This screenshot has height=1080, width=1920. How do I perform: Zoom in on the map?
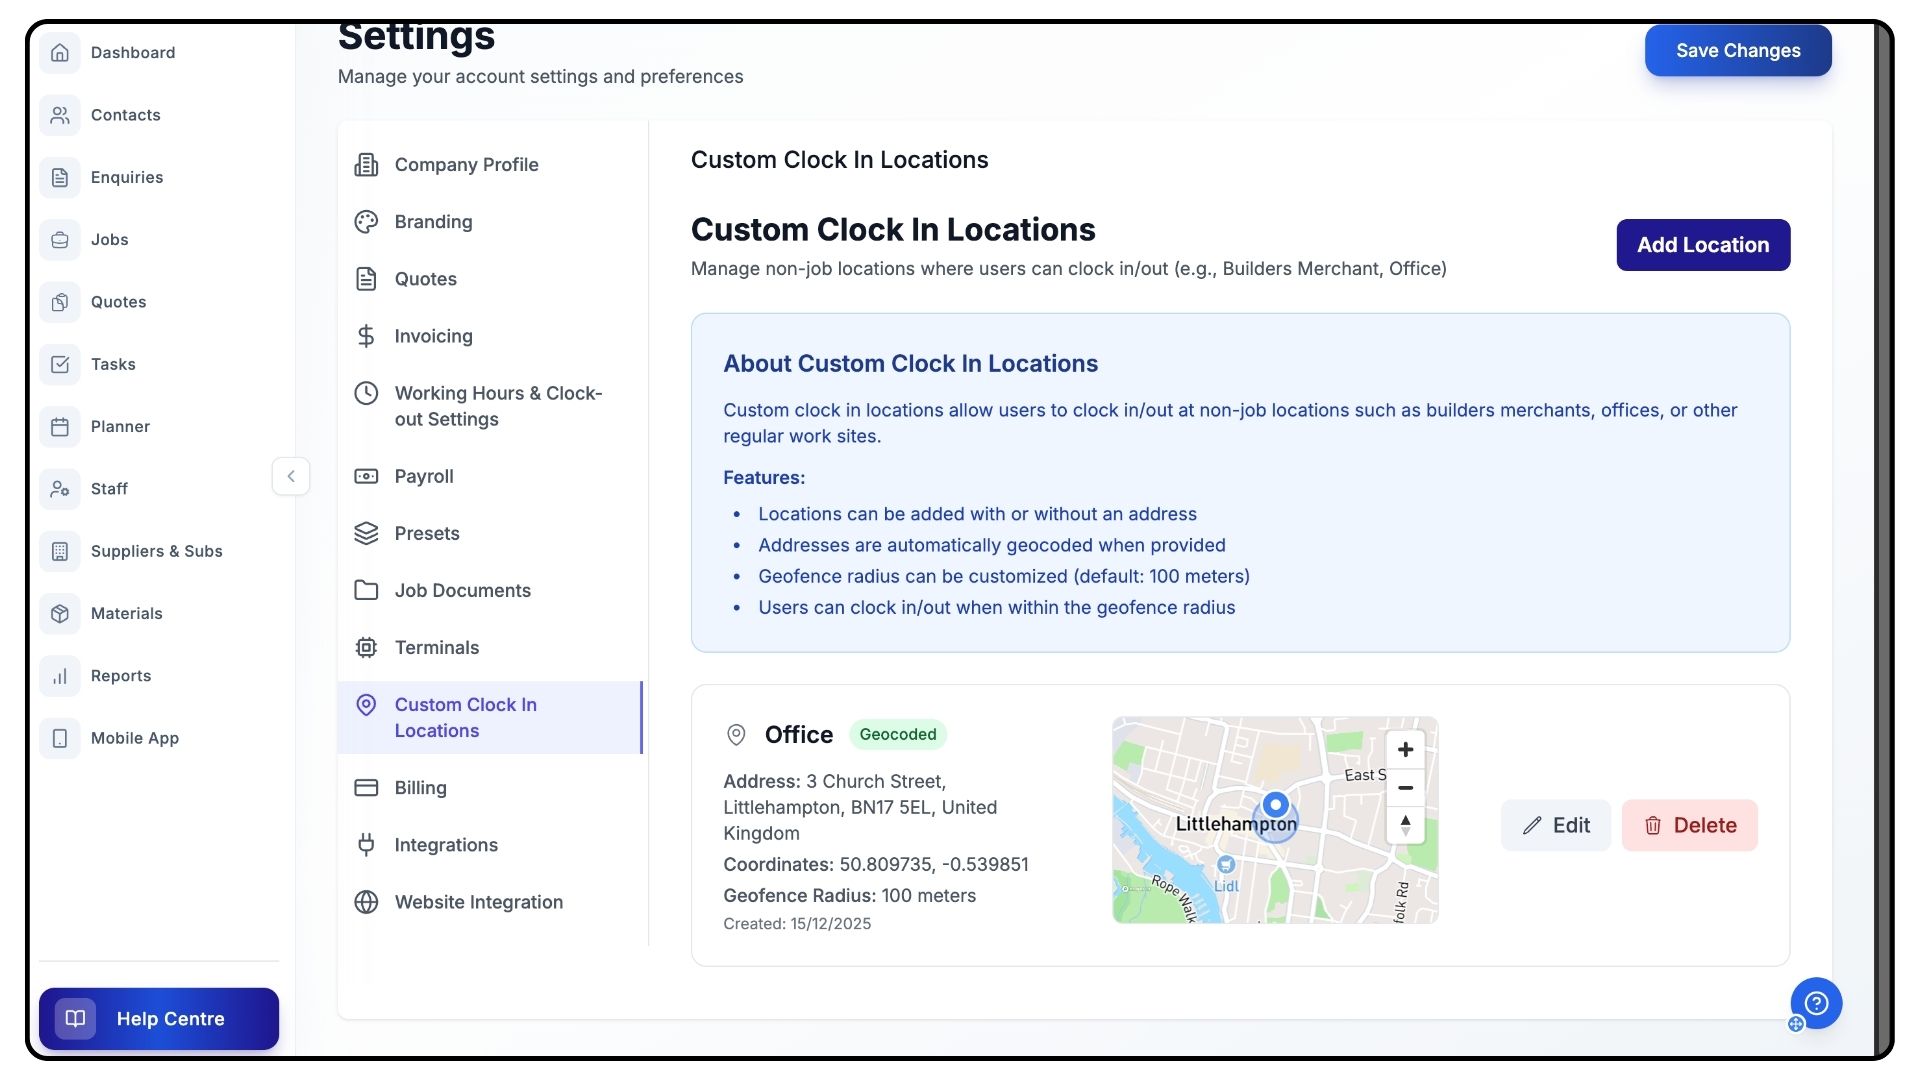[1405, 750]
